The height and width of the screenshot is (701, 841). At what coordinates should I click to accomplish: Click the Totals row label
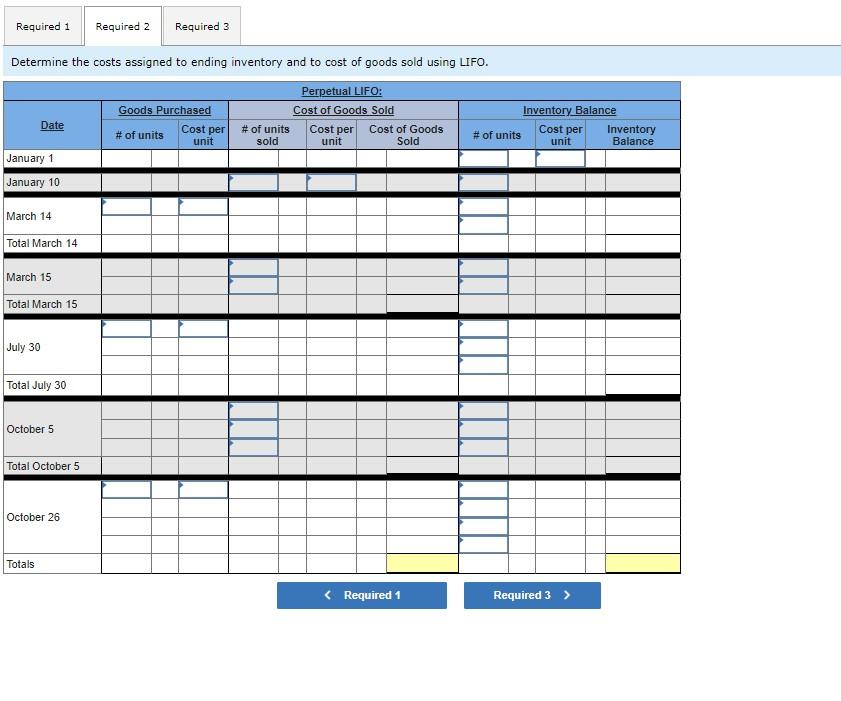pos(20,564)
